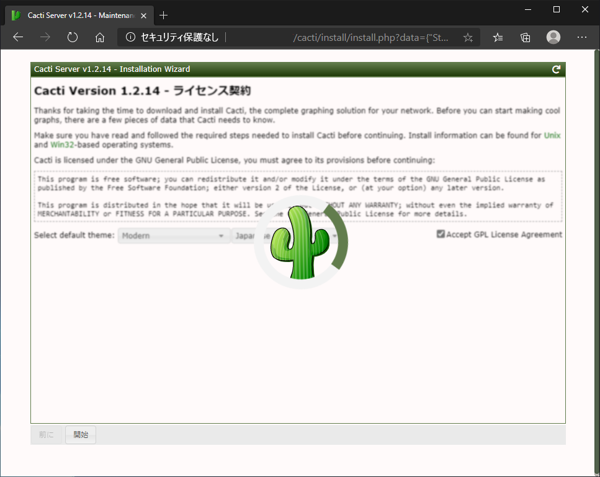Follow the Win32 install information link

click(x=62, y=145)
